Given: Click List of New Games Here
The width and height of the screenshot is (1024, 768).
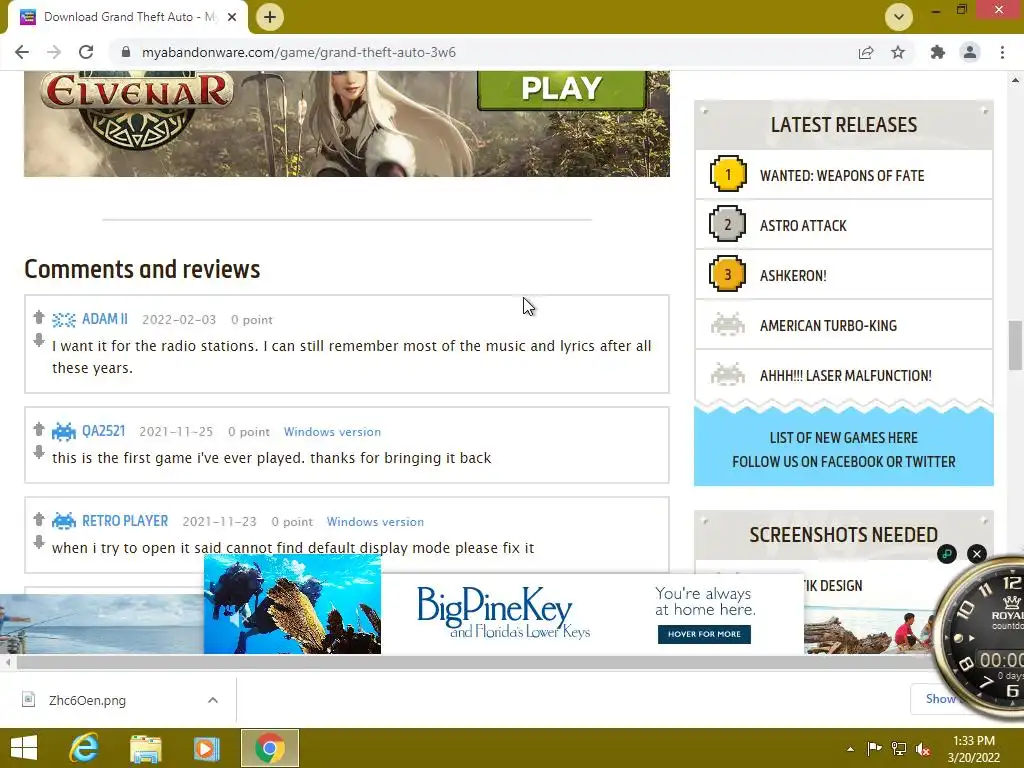Looking at the screenshot, I should tap(843, 438).
